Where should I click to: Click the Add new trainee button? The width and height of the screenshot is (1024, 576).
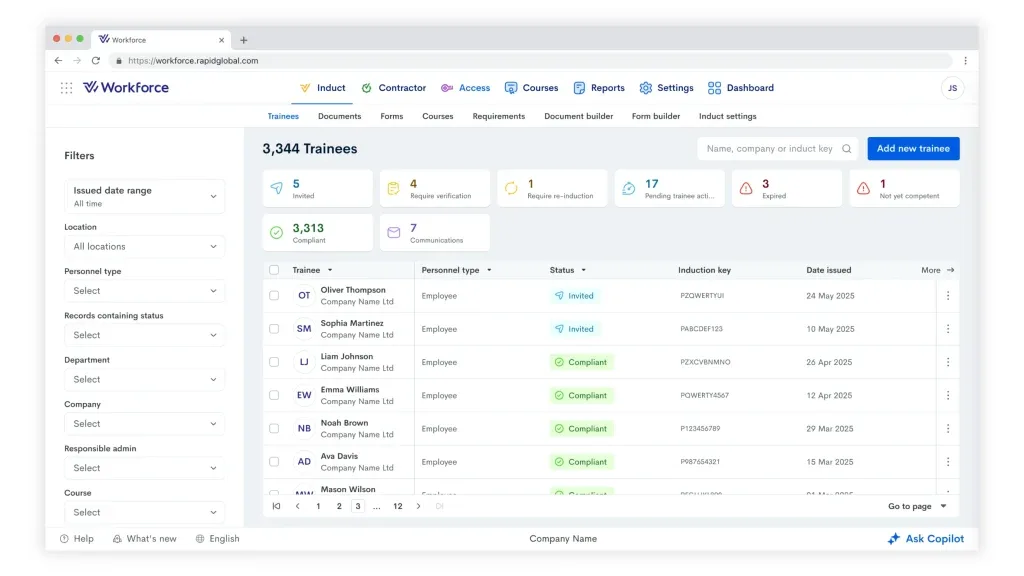[x=913, y=149]
